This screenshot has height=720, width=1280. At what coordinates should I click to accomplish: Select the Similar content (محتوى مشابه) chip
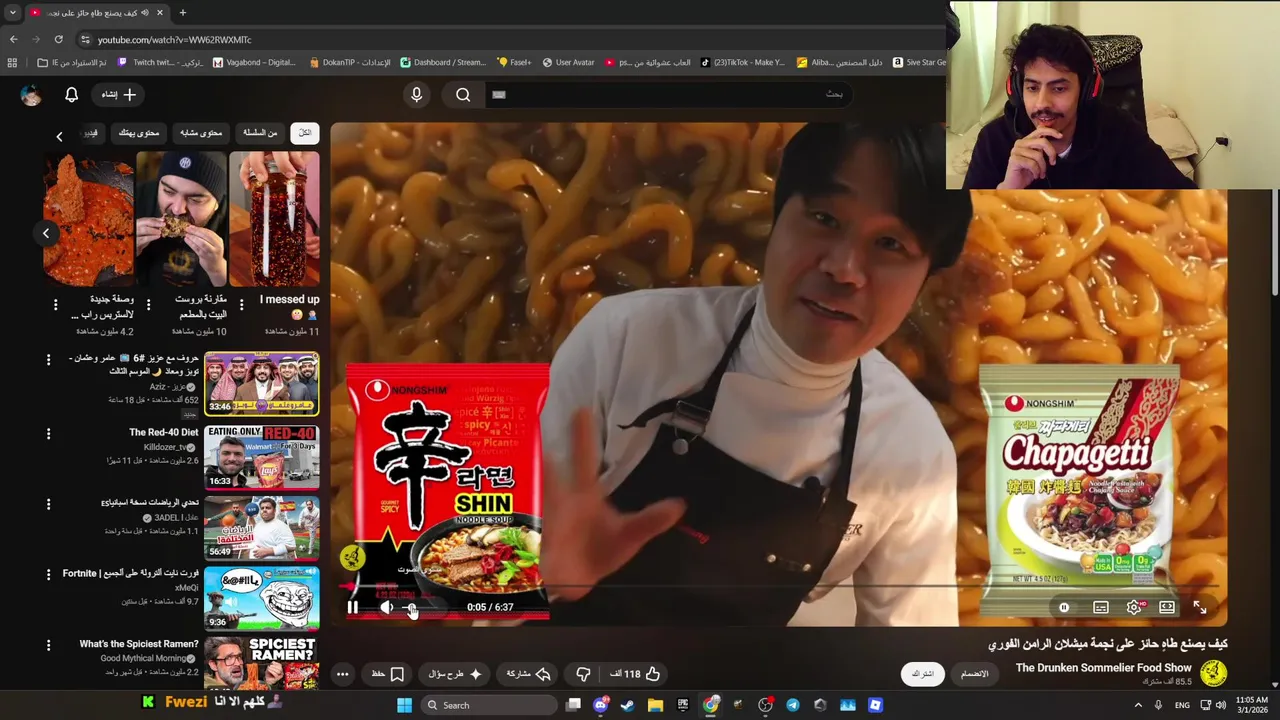click(x=200, y=133)
